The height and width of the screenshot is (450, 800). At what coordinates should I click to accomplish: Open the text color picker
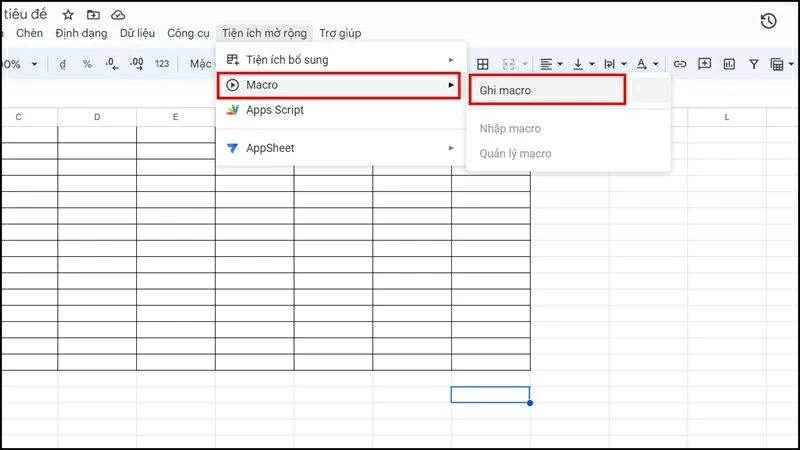click(647, 64)
